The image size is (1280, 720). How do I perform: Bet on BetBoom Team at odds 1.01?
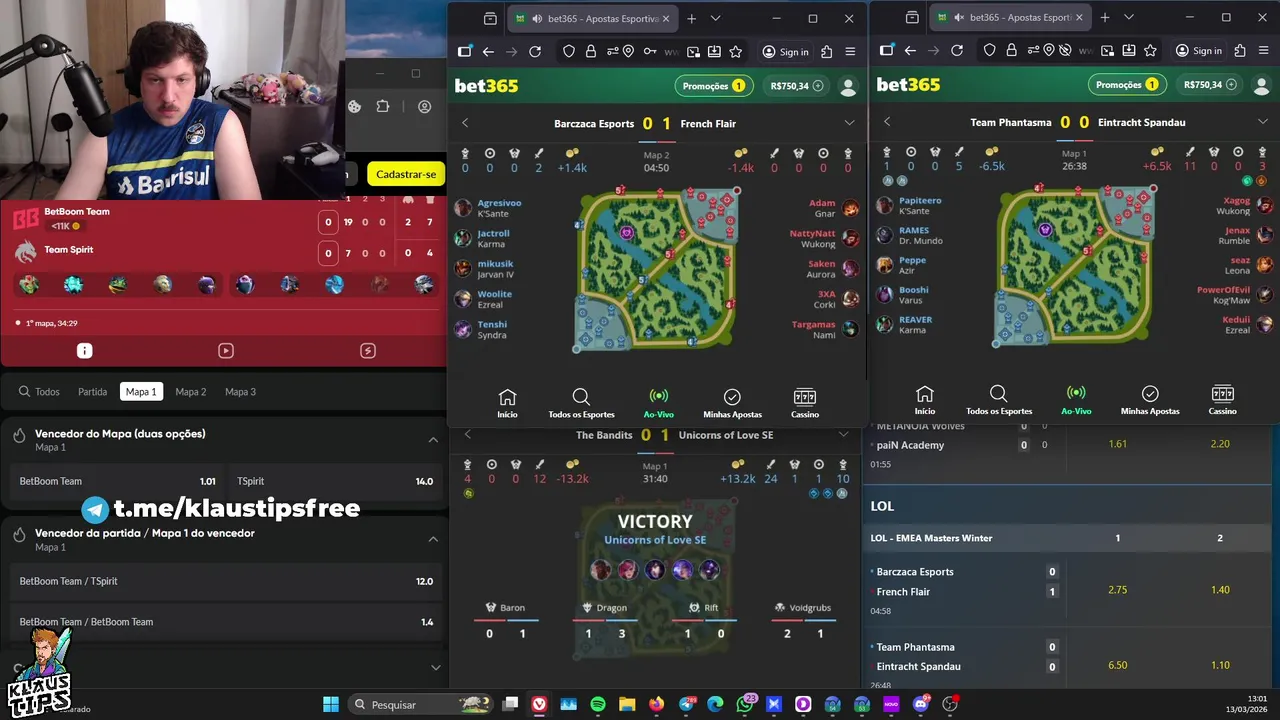tap(117, 481)
